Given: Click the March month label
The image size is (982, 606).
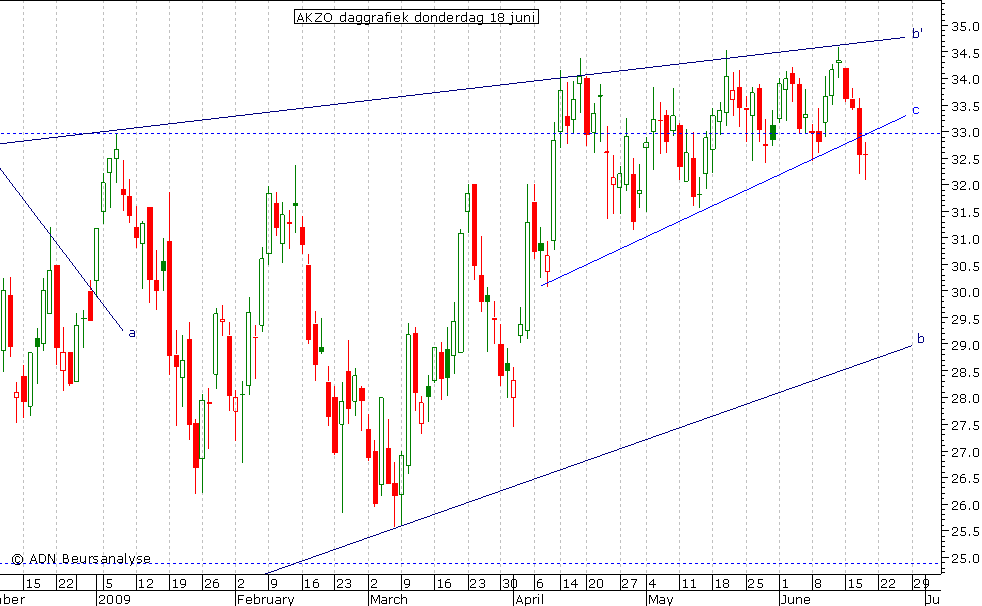Looking at the screenshot, I should [389, 599].
